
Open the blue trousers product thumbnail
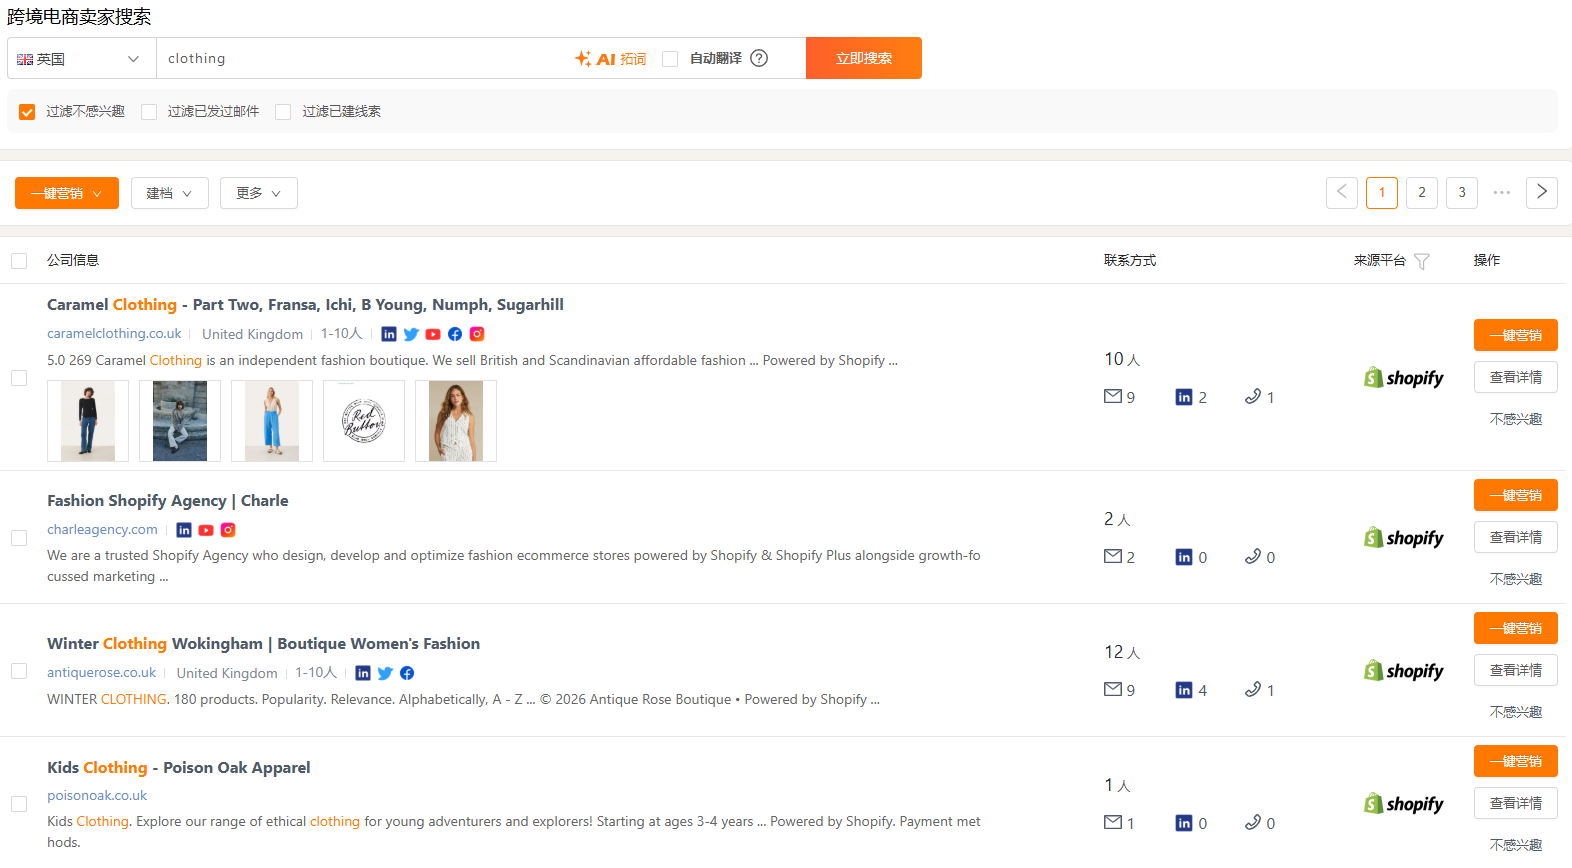[272, 421]
